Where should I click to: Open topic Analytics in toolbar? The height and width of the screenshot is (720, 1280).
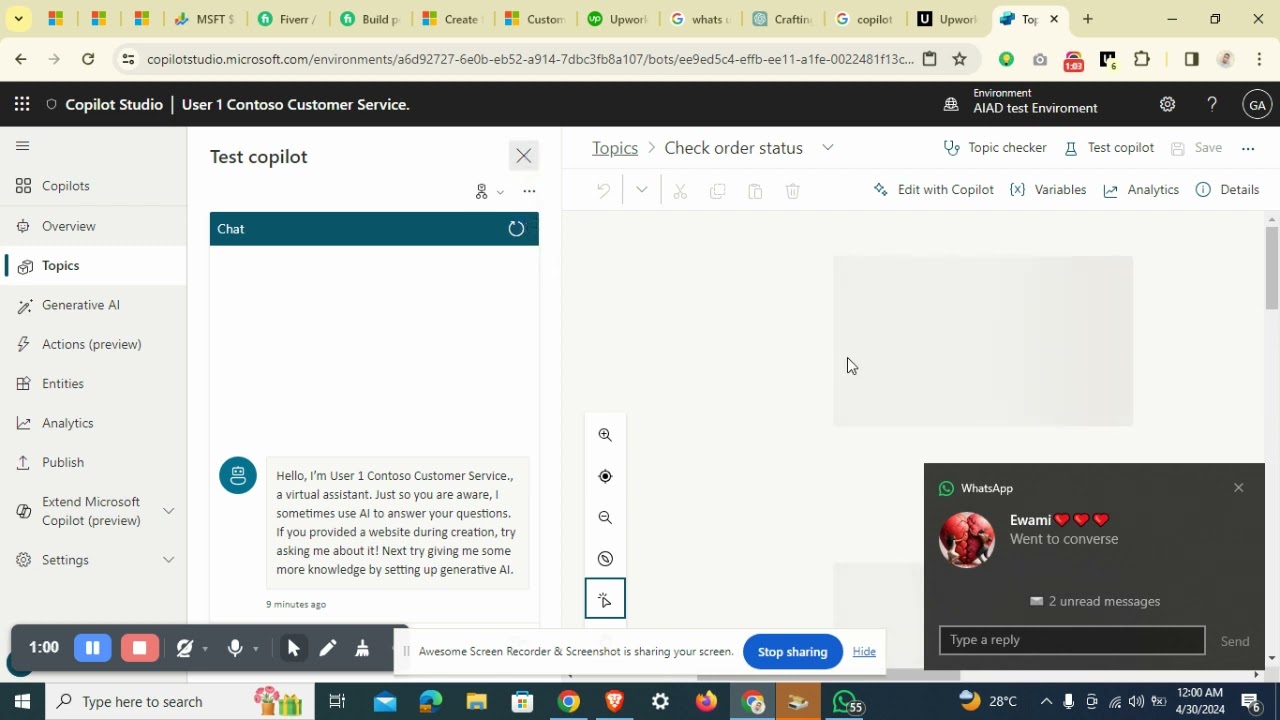point(1141,190)
